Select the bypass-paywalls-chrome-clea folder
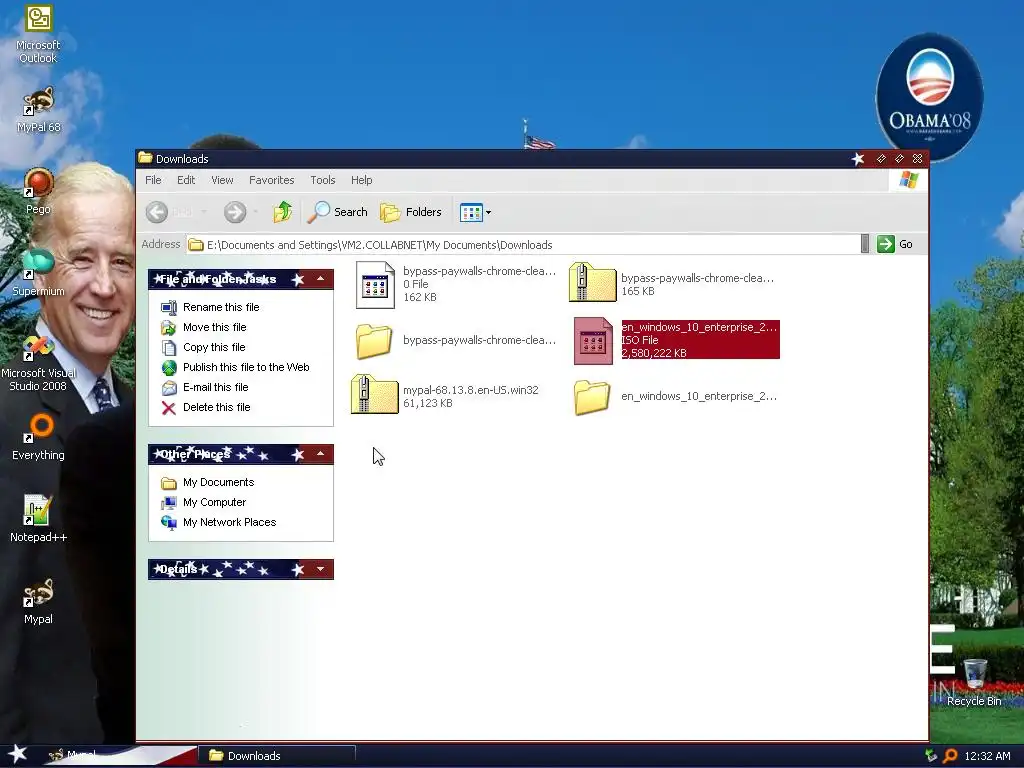 coord(374,341)
